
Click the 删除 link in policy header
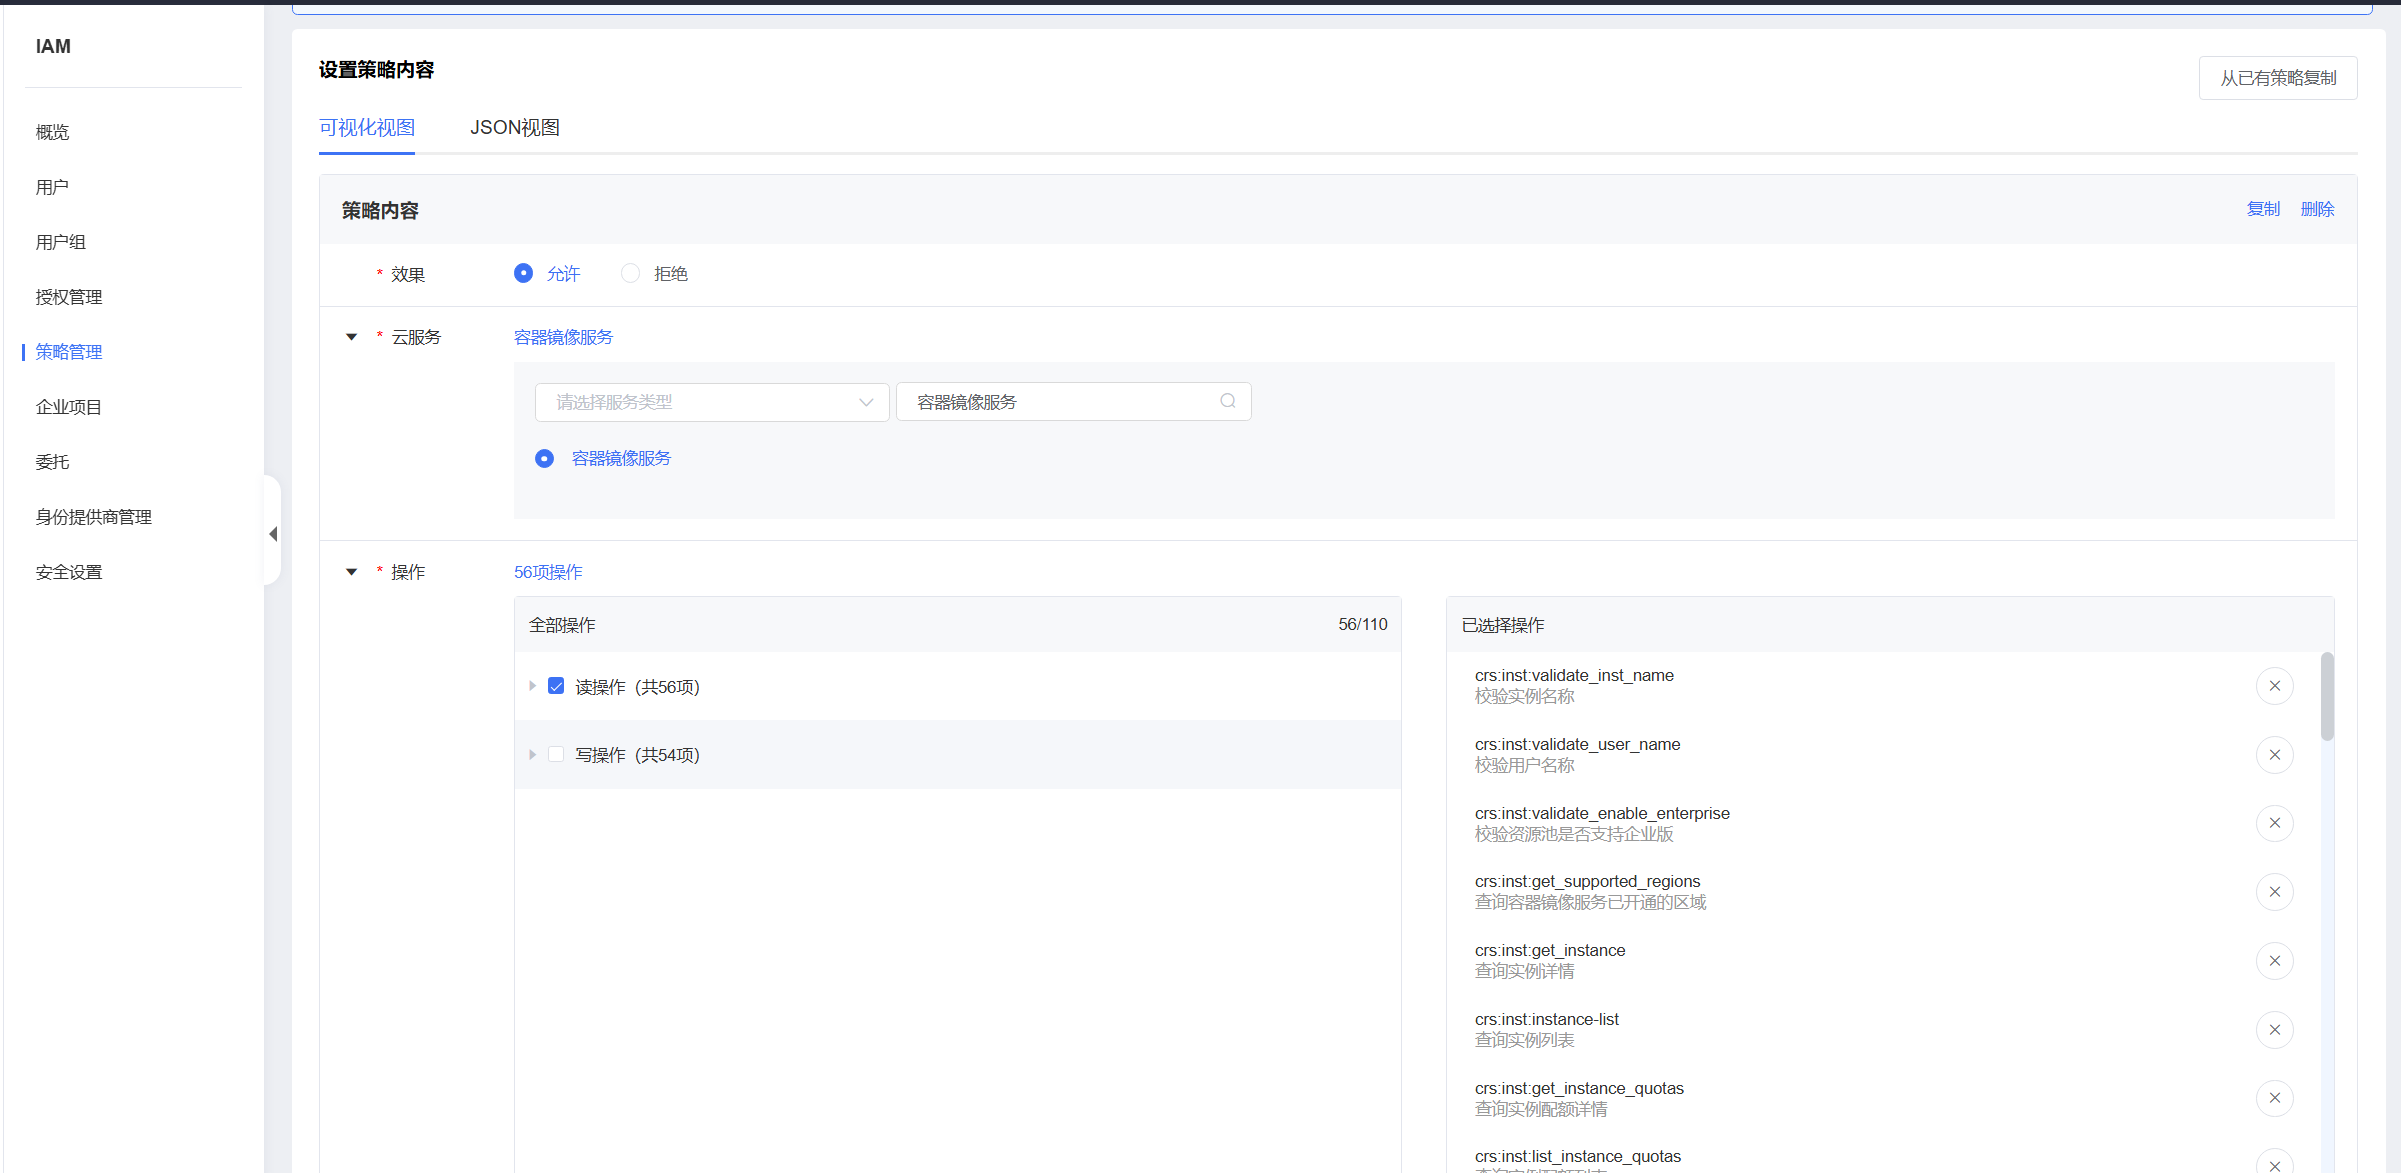point(2316,209)
